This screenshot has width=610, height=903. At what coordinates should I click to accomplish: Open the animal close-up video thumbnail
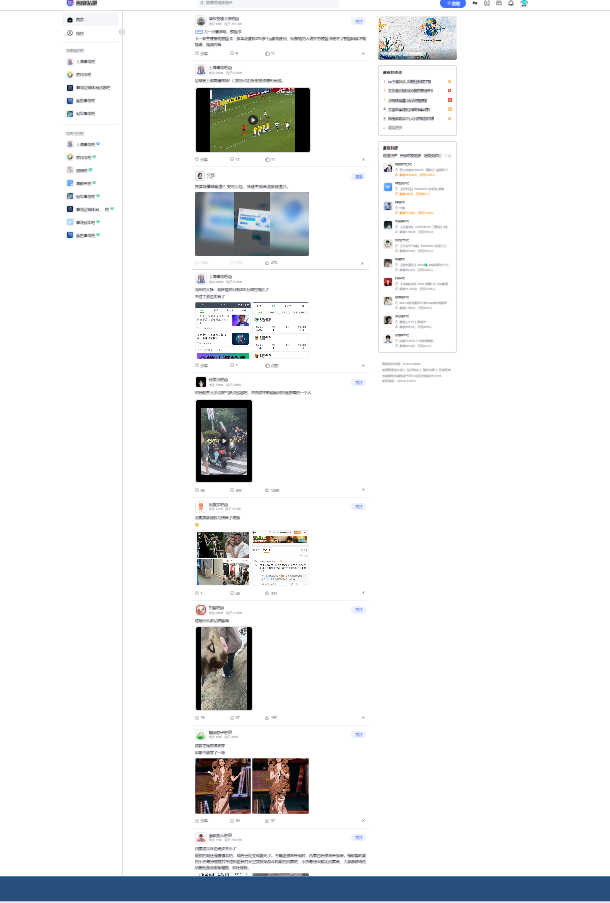pos(224,668)
